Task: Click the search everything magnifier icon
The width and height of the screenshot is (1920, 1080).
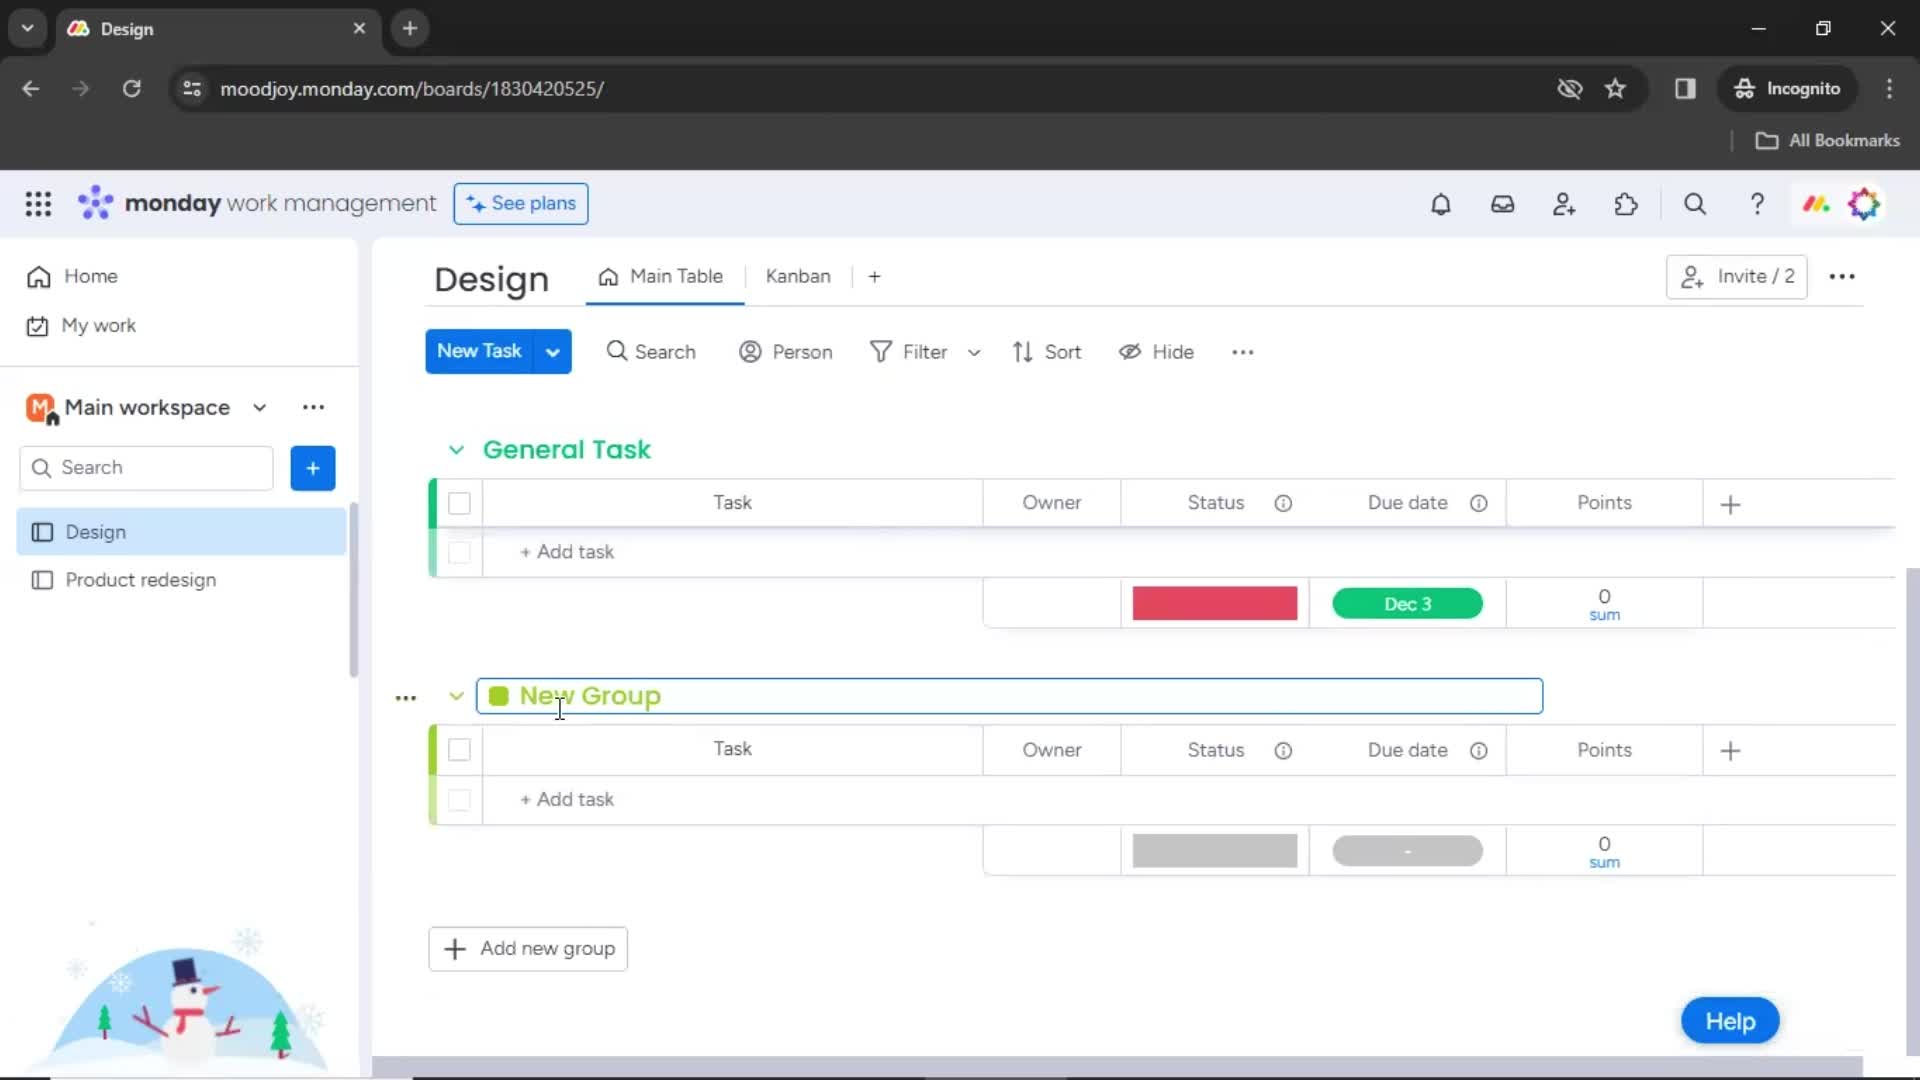Action: 1694,204
